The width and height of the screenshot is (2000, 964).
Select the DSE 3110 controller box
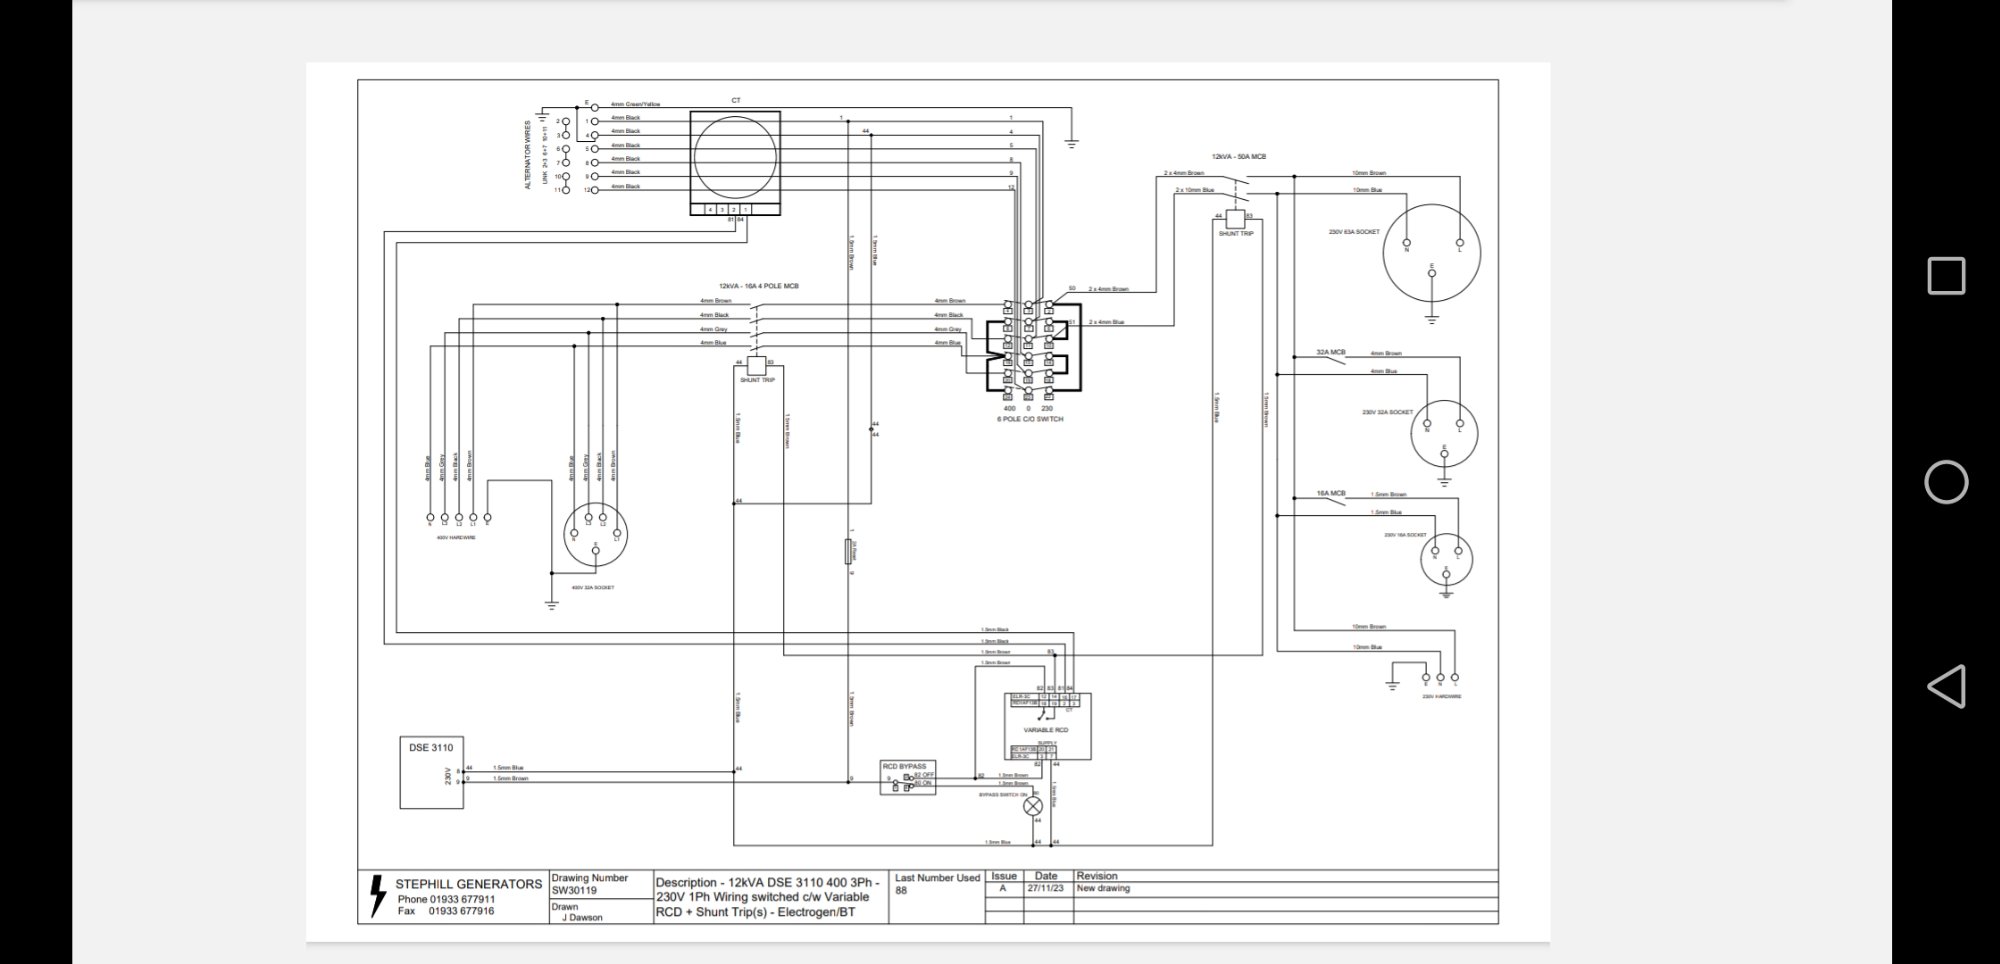coord(431,773)
